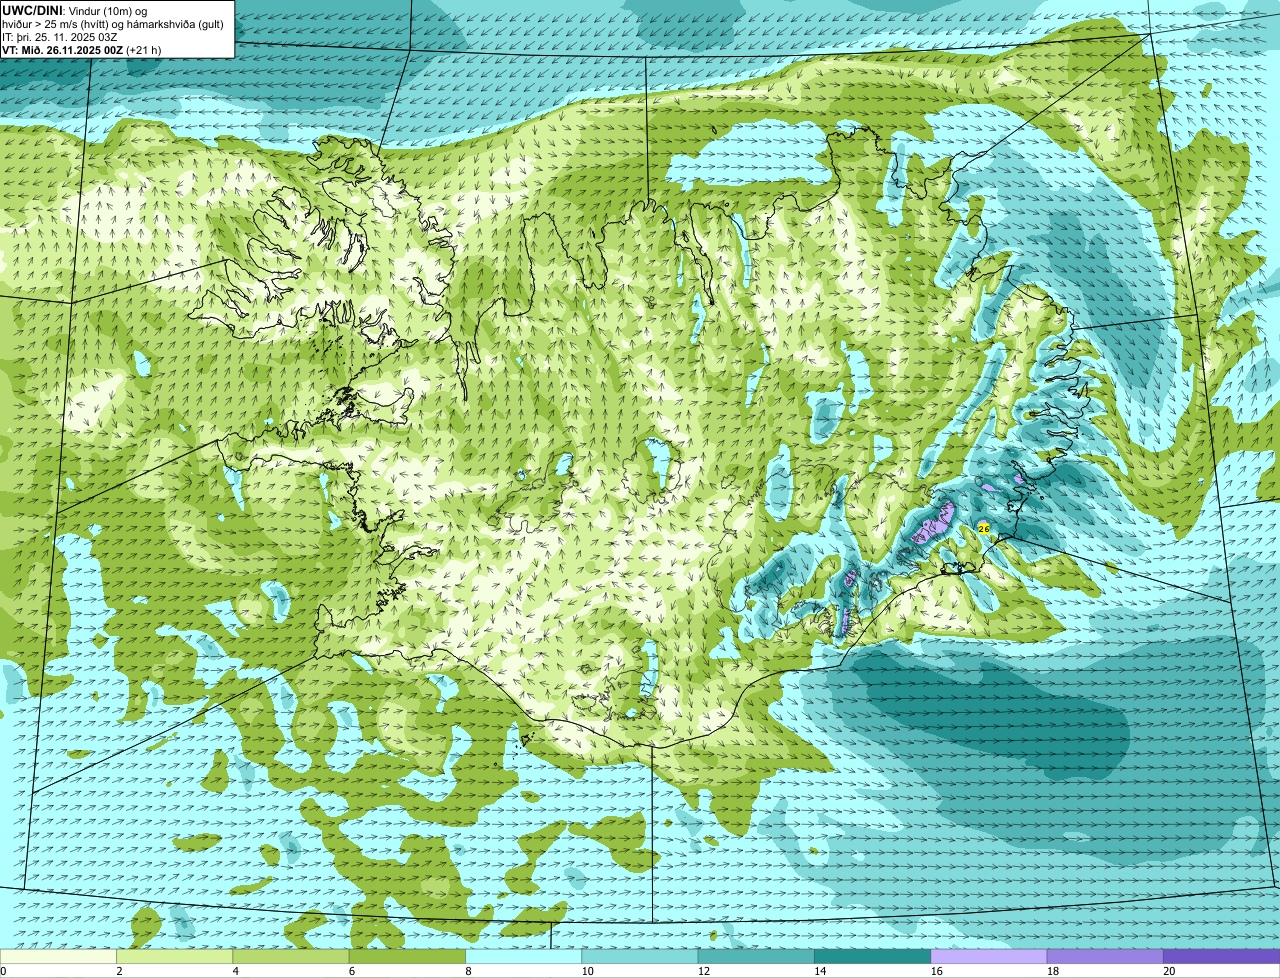Image resolution: width=1280 pixels, height=978 pixels.
Task: Click the pale yellow 0–2 m/s legend swatch
Action: click(58, 956)
